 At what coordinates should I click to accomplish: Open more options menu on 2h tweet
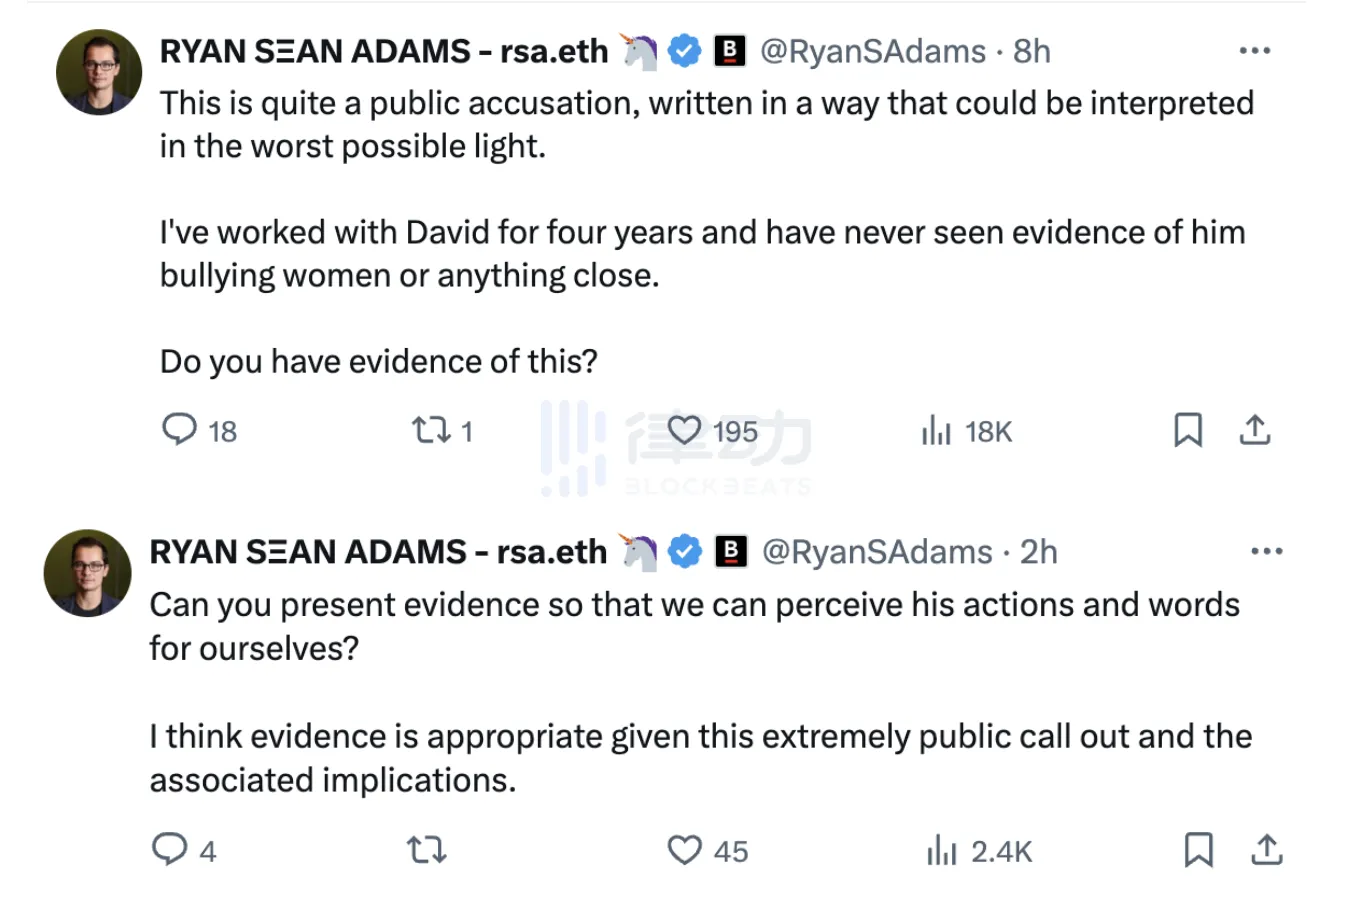[1266, 551]
